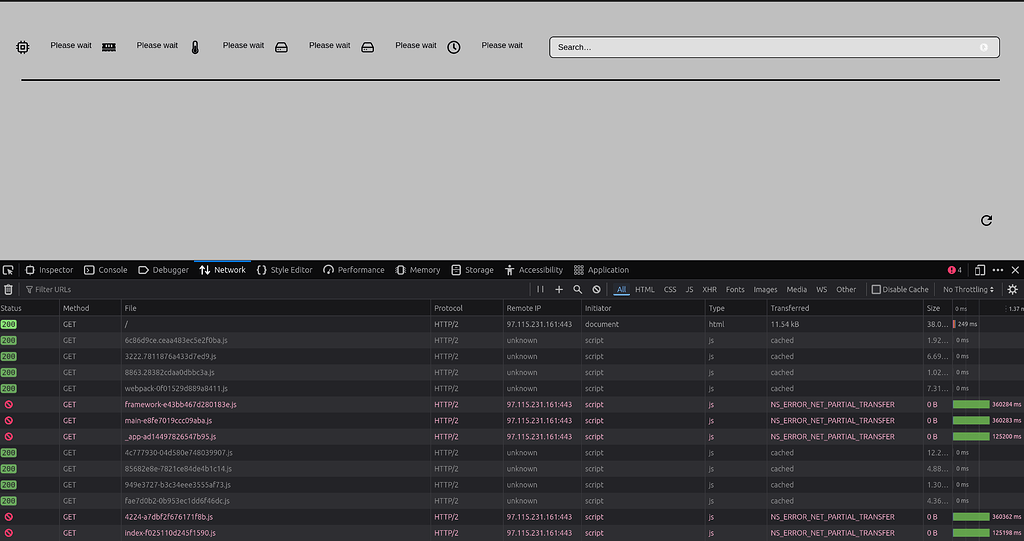Switch to the Storage tab
This screenshot has width=1024, height=541.
472,270
